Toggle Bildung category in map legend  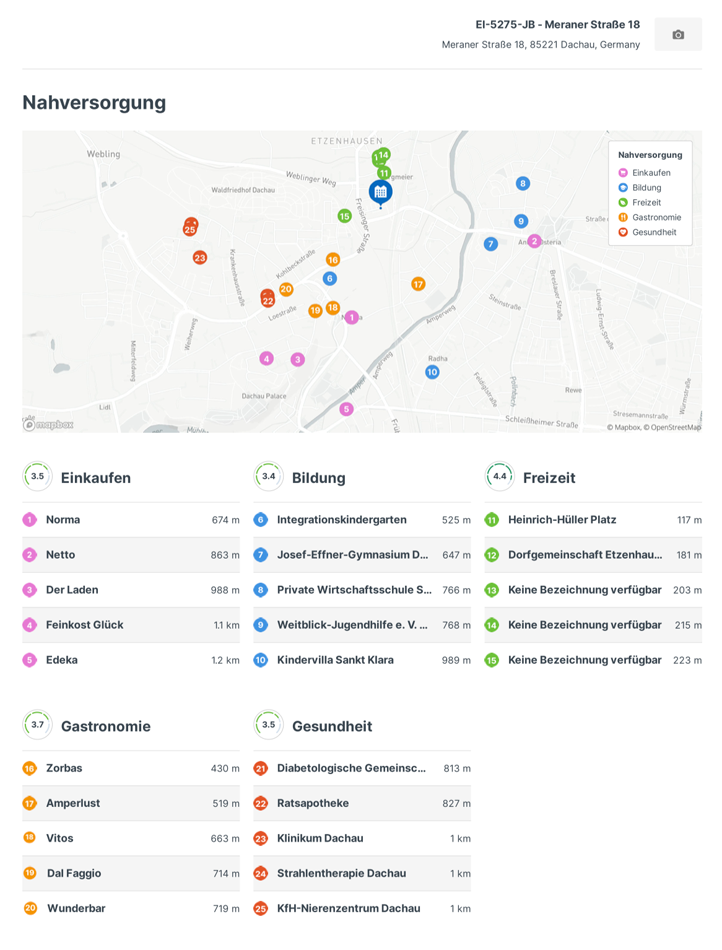click(646, 188)
